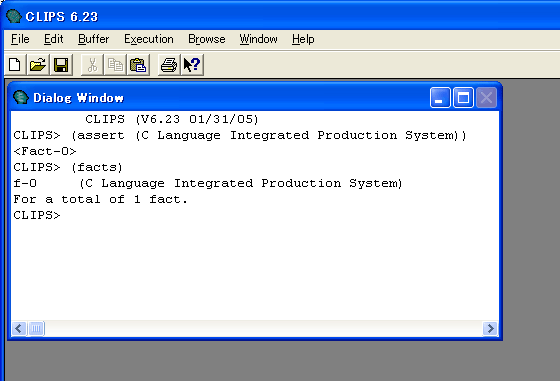This screenshot has width=560, height=381.
Task: Open the Execution menu
Action: click(149, 39)
